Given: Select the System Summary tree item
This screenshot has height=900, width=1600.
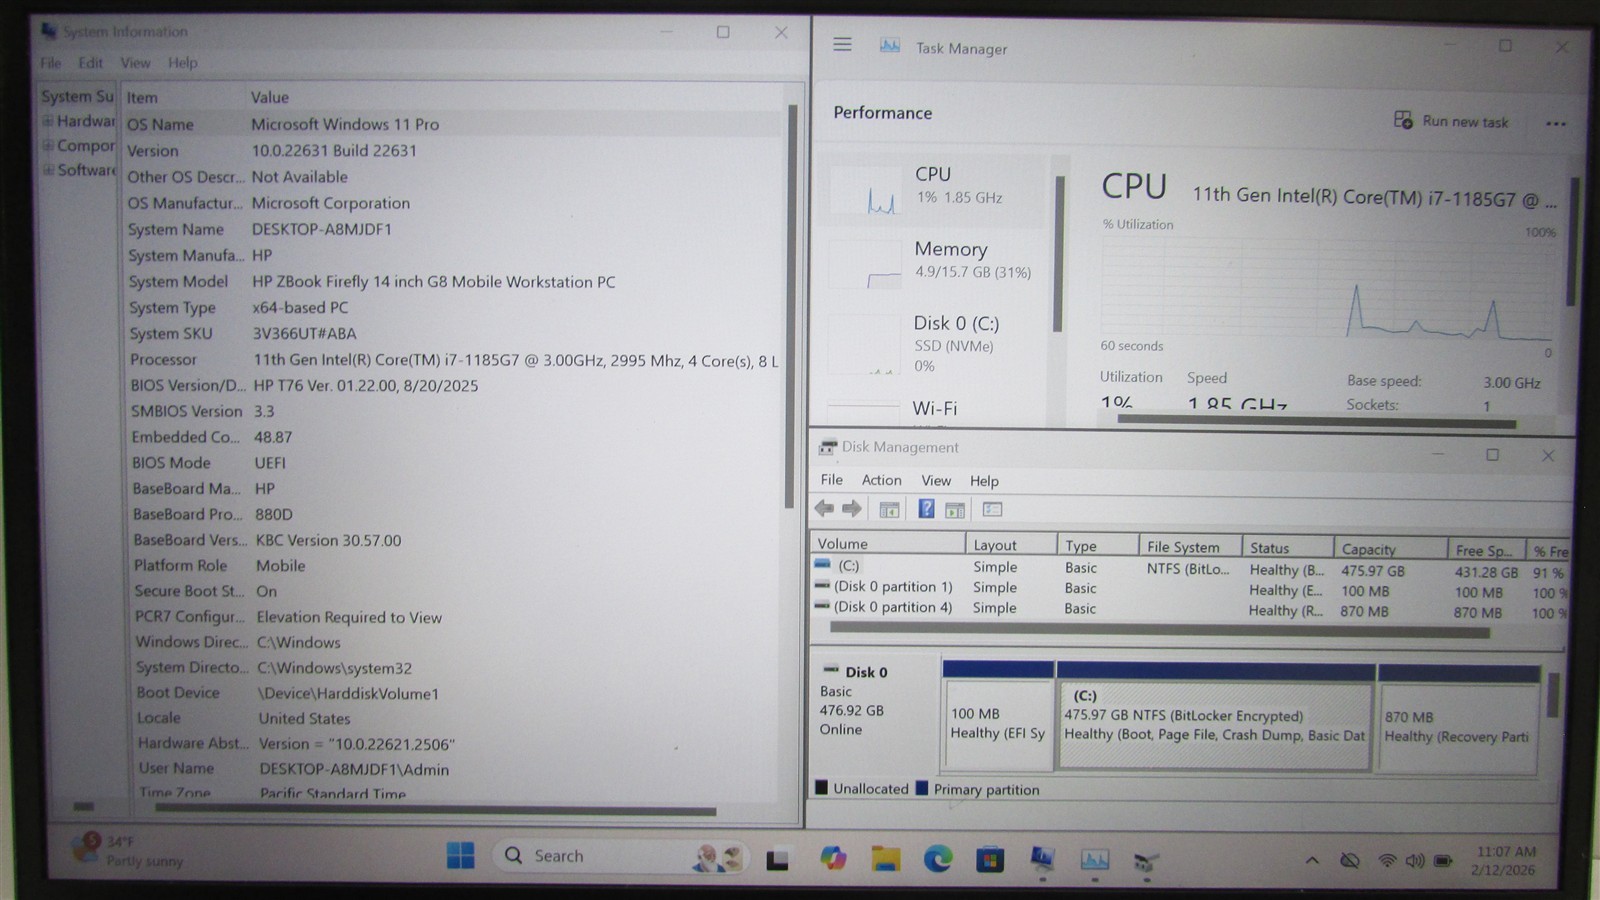Looking at the screenshot, I should [x=77, y=96].
